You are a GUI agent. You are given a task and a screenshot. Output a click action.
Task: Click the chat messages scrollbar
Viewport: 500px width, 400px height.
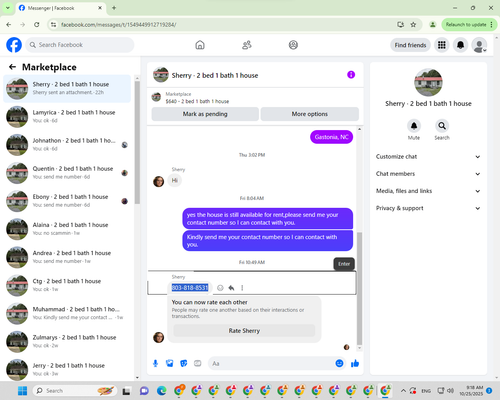click(359, 288)
